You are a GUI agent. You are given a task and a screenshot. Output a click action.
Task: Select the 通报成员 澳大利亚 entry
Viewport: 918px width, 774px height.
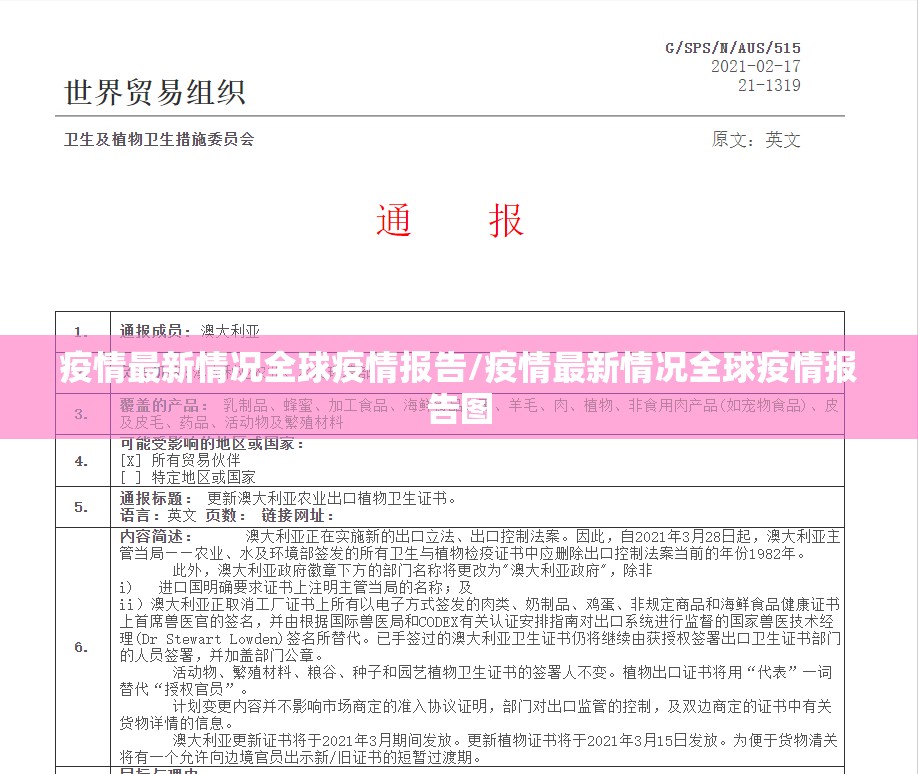pos(187,330)
